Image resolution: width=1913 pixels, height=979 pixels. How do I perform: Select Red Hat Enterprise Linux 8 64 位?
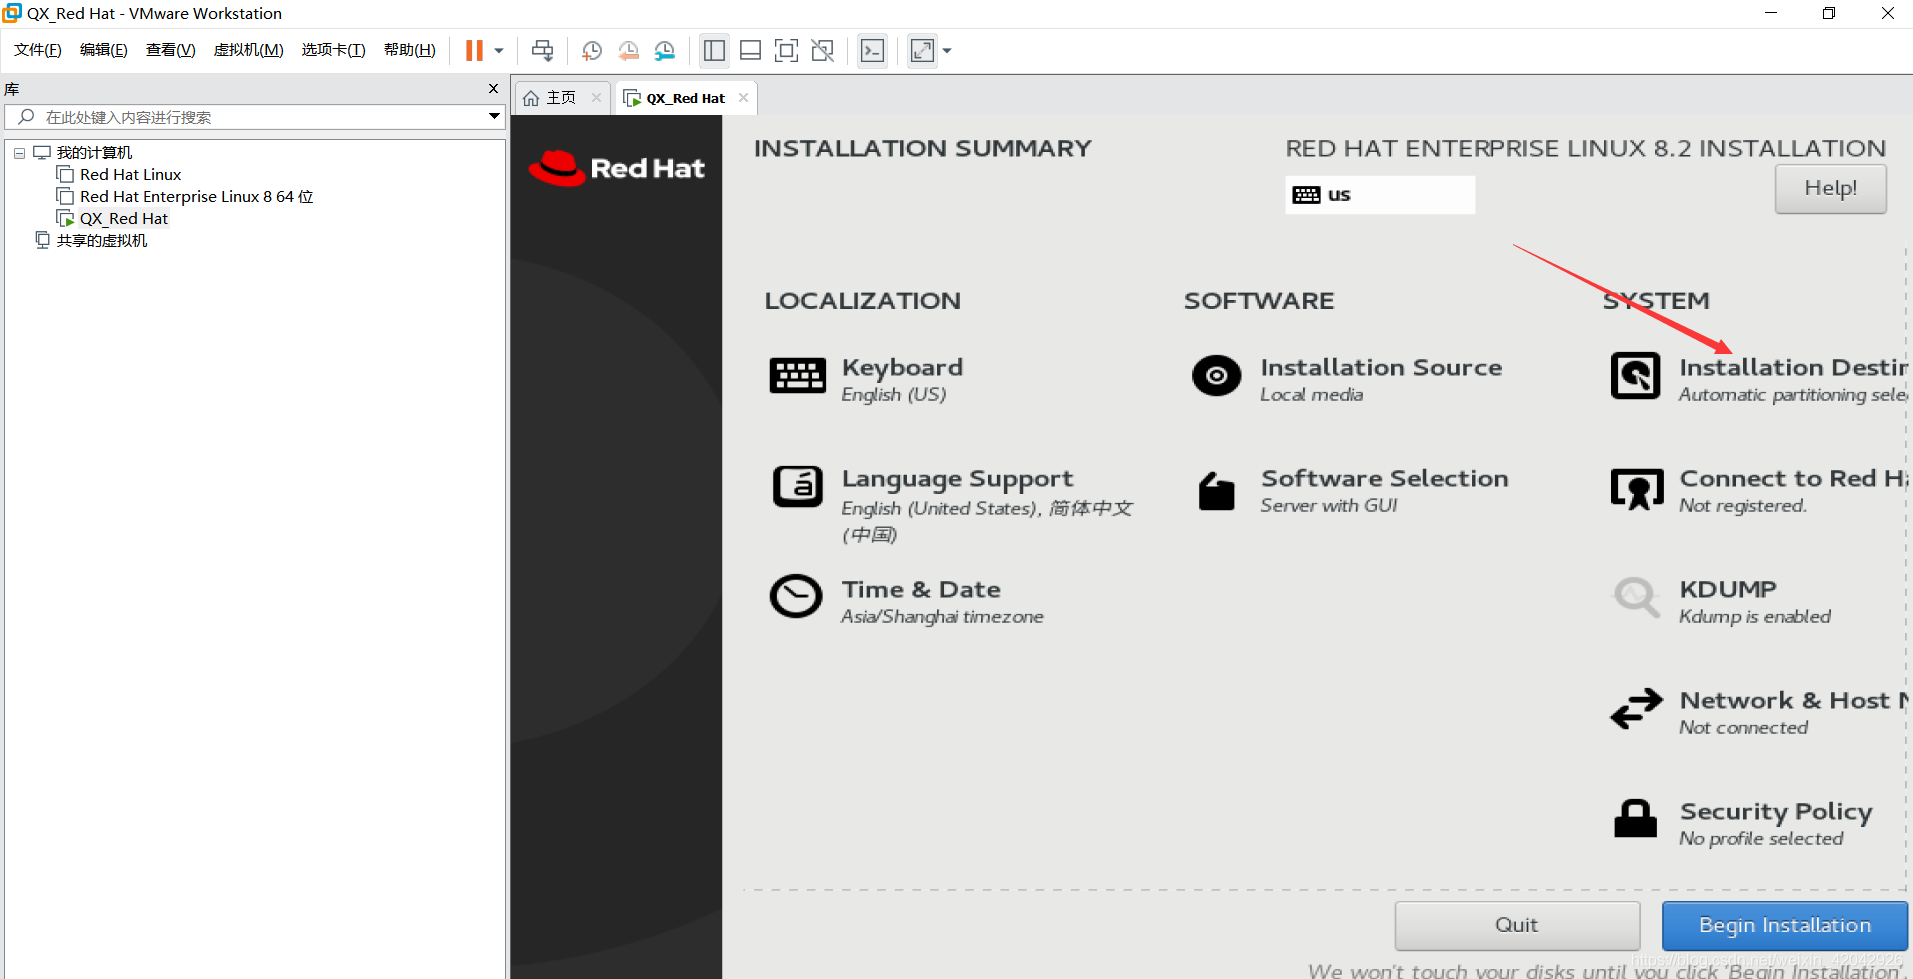tap(196, 197)
